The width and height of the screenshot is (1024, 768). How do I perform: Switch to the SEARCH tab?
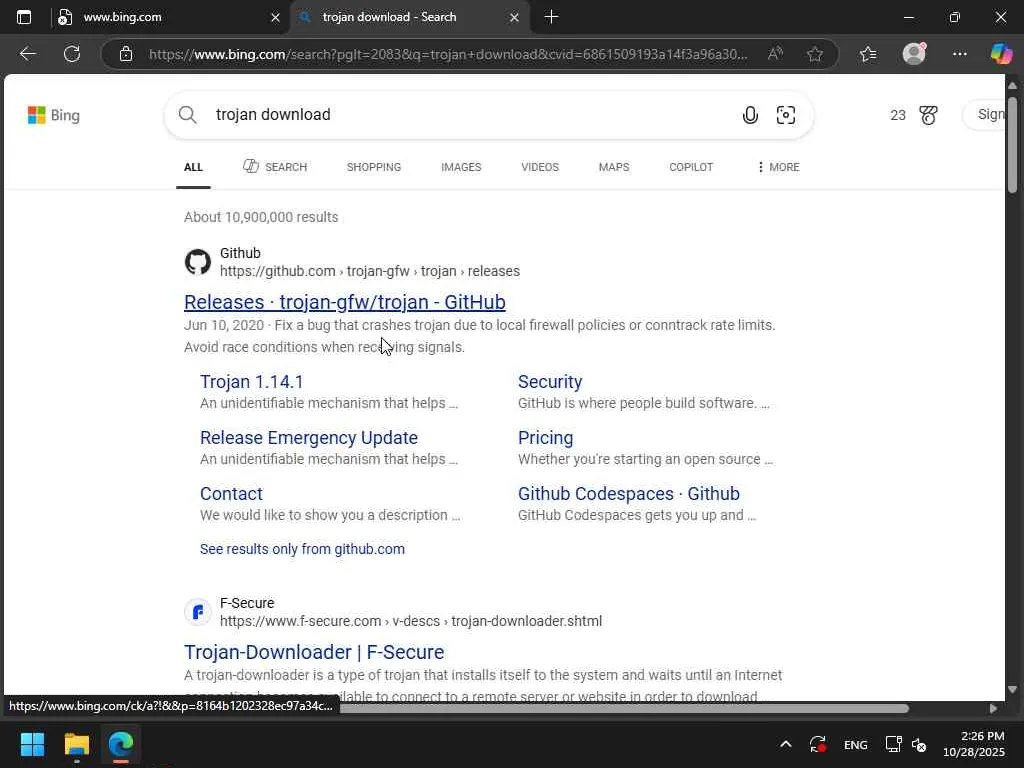pyautogui.click(x=275, y=167)
